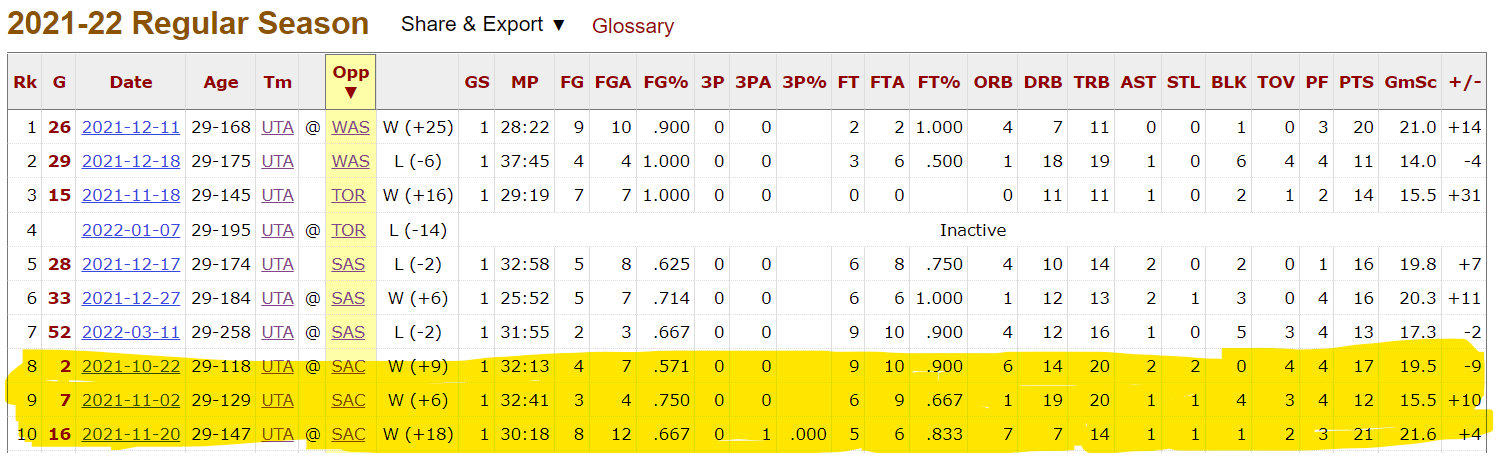Click the UTA team link in row one
The image size is (1498, 459).
tap(277, 127)
